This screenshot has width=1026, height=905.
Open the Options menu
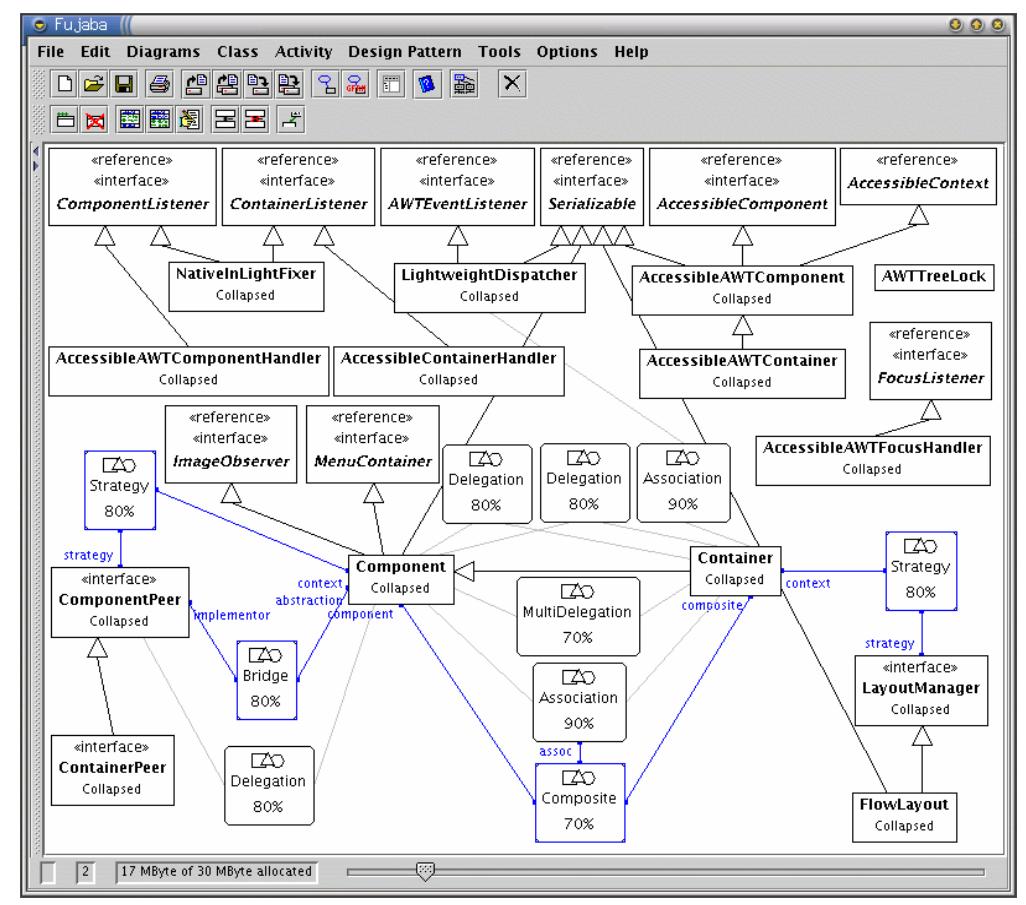click(567, 52)
